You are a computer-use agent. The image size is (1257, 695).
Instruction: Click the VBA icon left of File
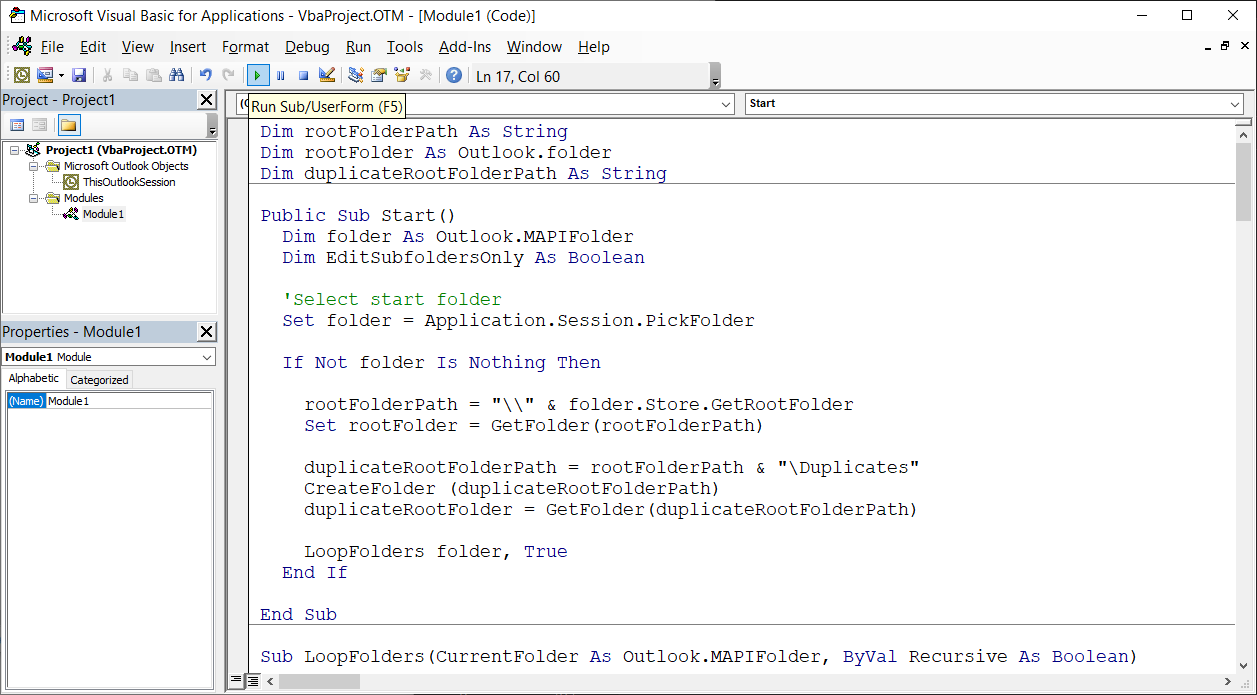pyautogui.click(x=22, y=46)
